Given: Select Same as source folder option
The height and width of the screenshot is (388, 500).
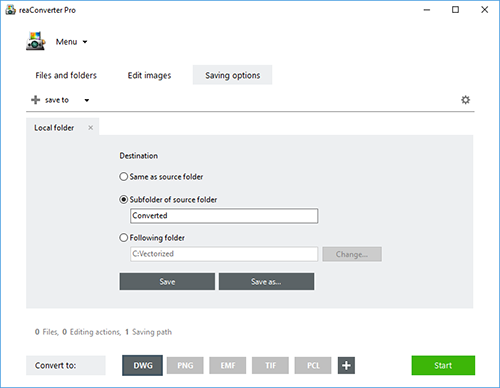Looking at the screenshot, I should point(124,177).
